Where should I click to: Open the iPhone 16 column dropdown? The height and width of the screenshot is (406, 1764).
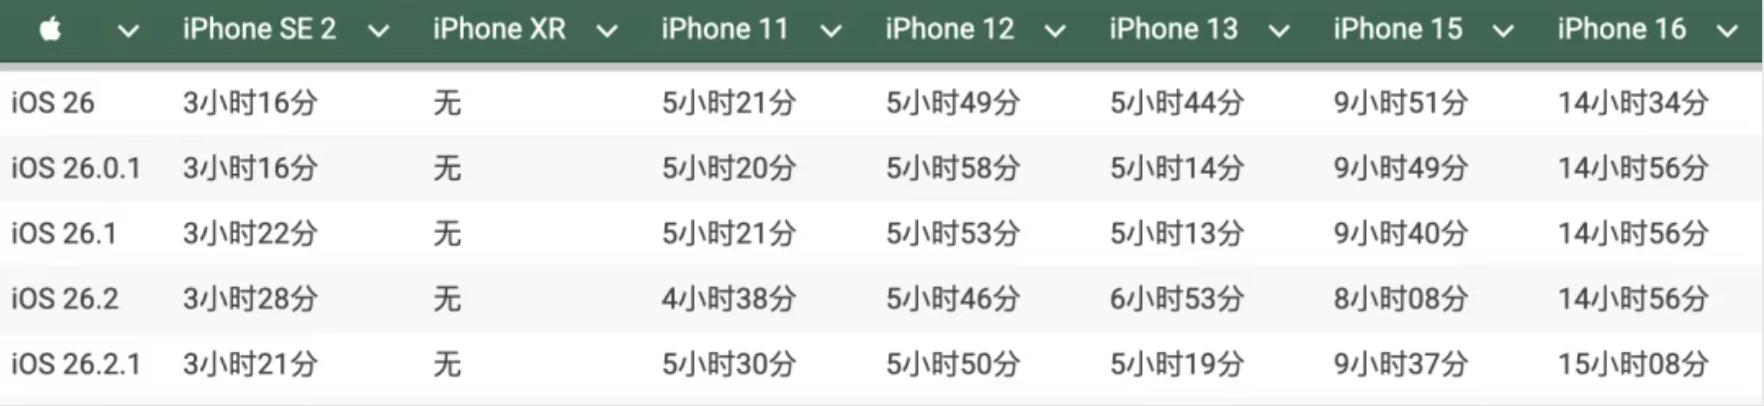pos(1726,31)
